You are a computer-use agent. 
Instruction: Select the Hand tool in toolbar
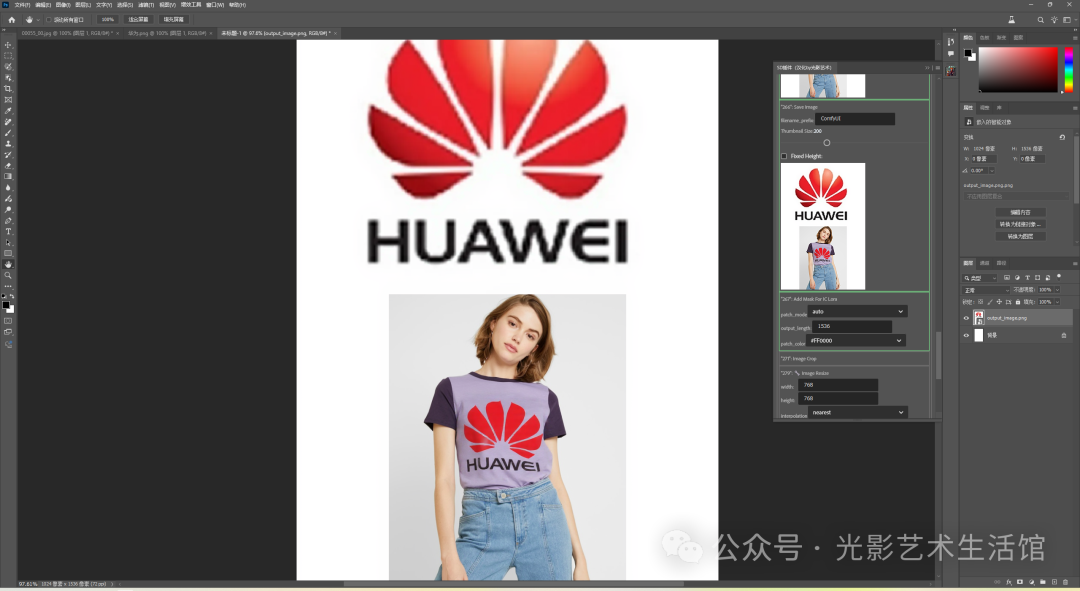coord(8,265)
